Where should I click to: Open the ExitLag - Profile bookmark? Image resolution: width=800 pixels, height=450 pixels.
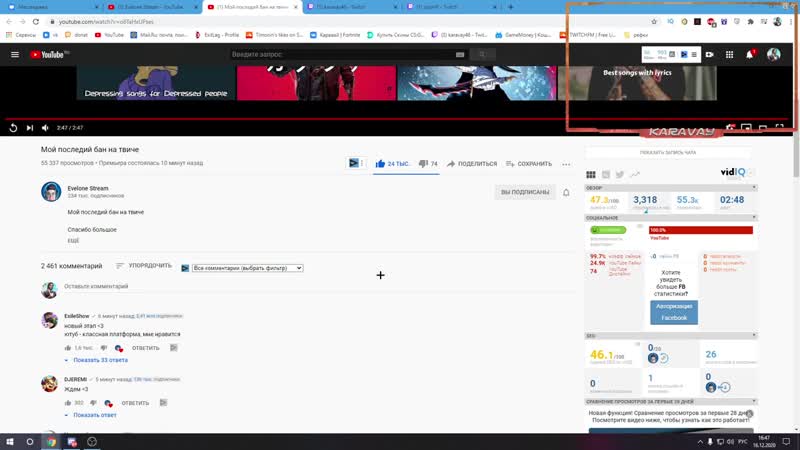pos(217,35)
